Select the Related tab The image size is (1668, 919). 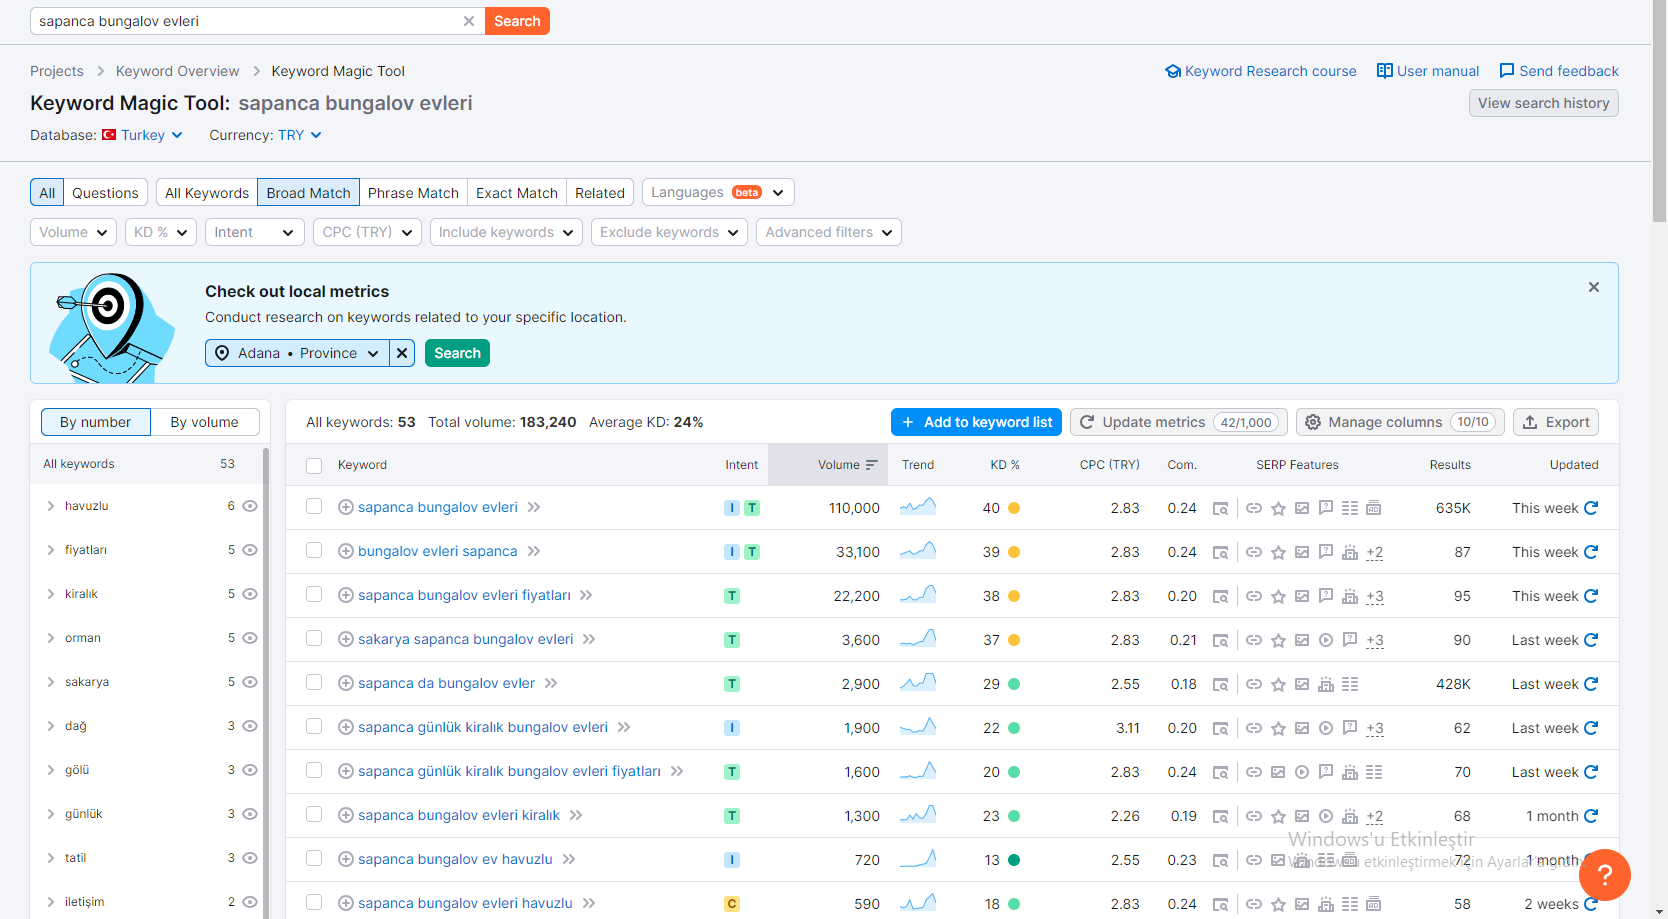(600, 193)
